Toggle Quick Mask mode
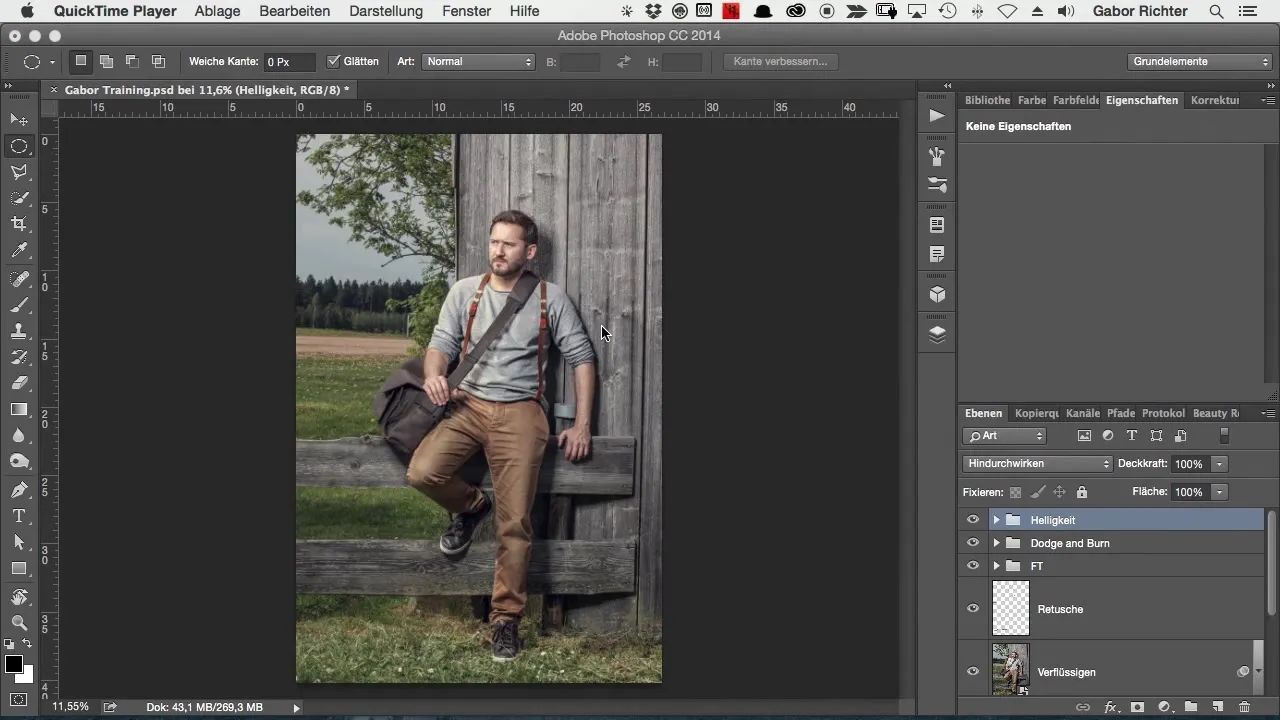The image size is (1280, 720). point(19,699)
